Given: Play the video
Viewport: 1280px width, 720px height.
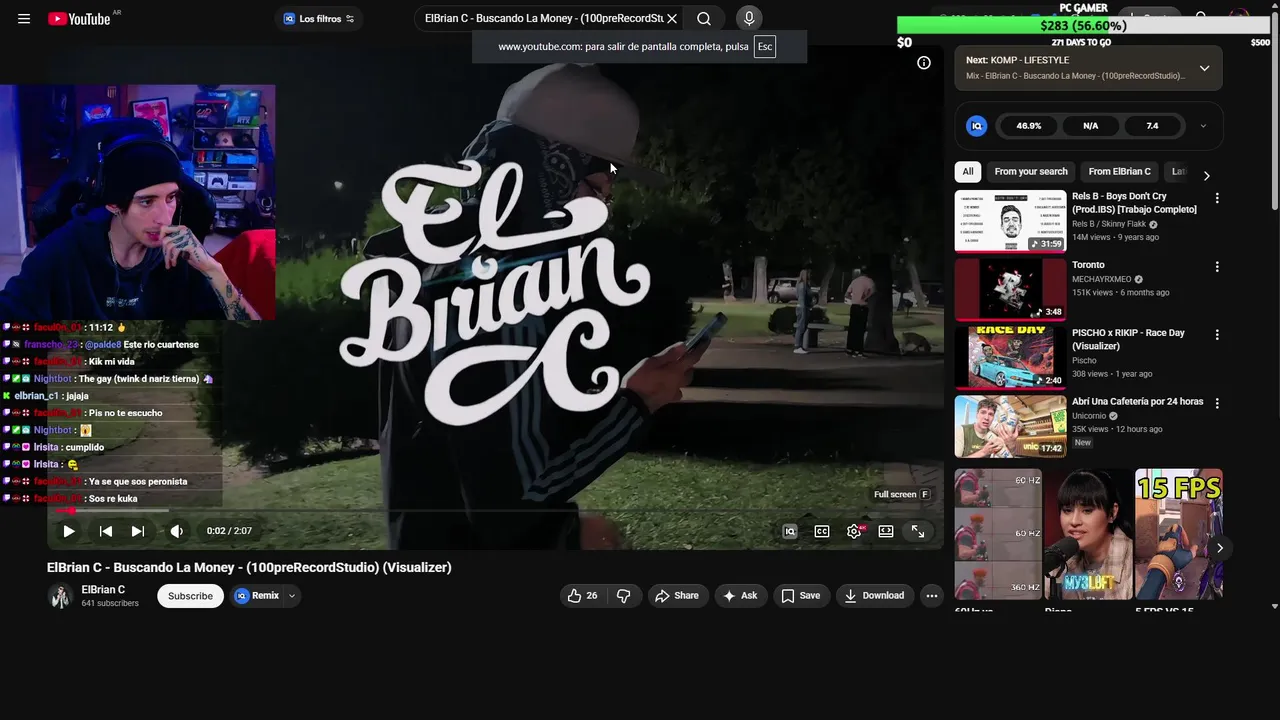Looking at the screenshot, I should [69, 531].
